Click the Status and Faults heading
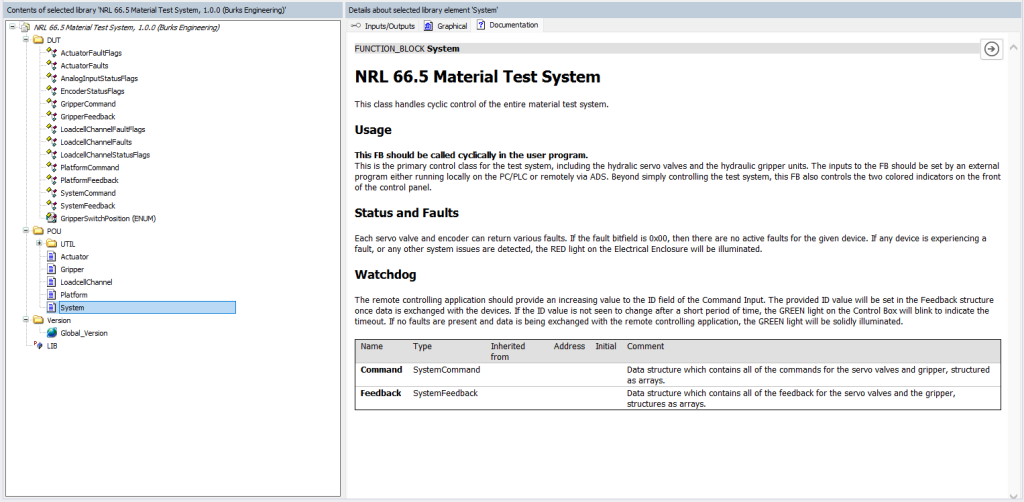This screenshot has width=1024, height=502. (407, 213)
